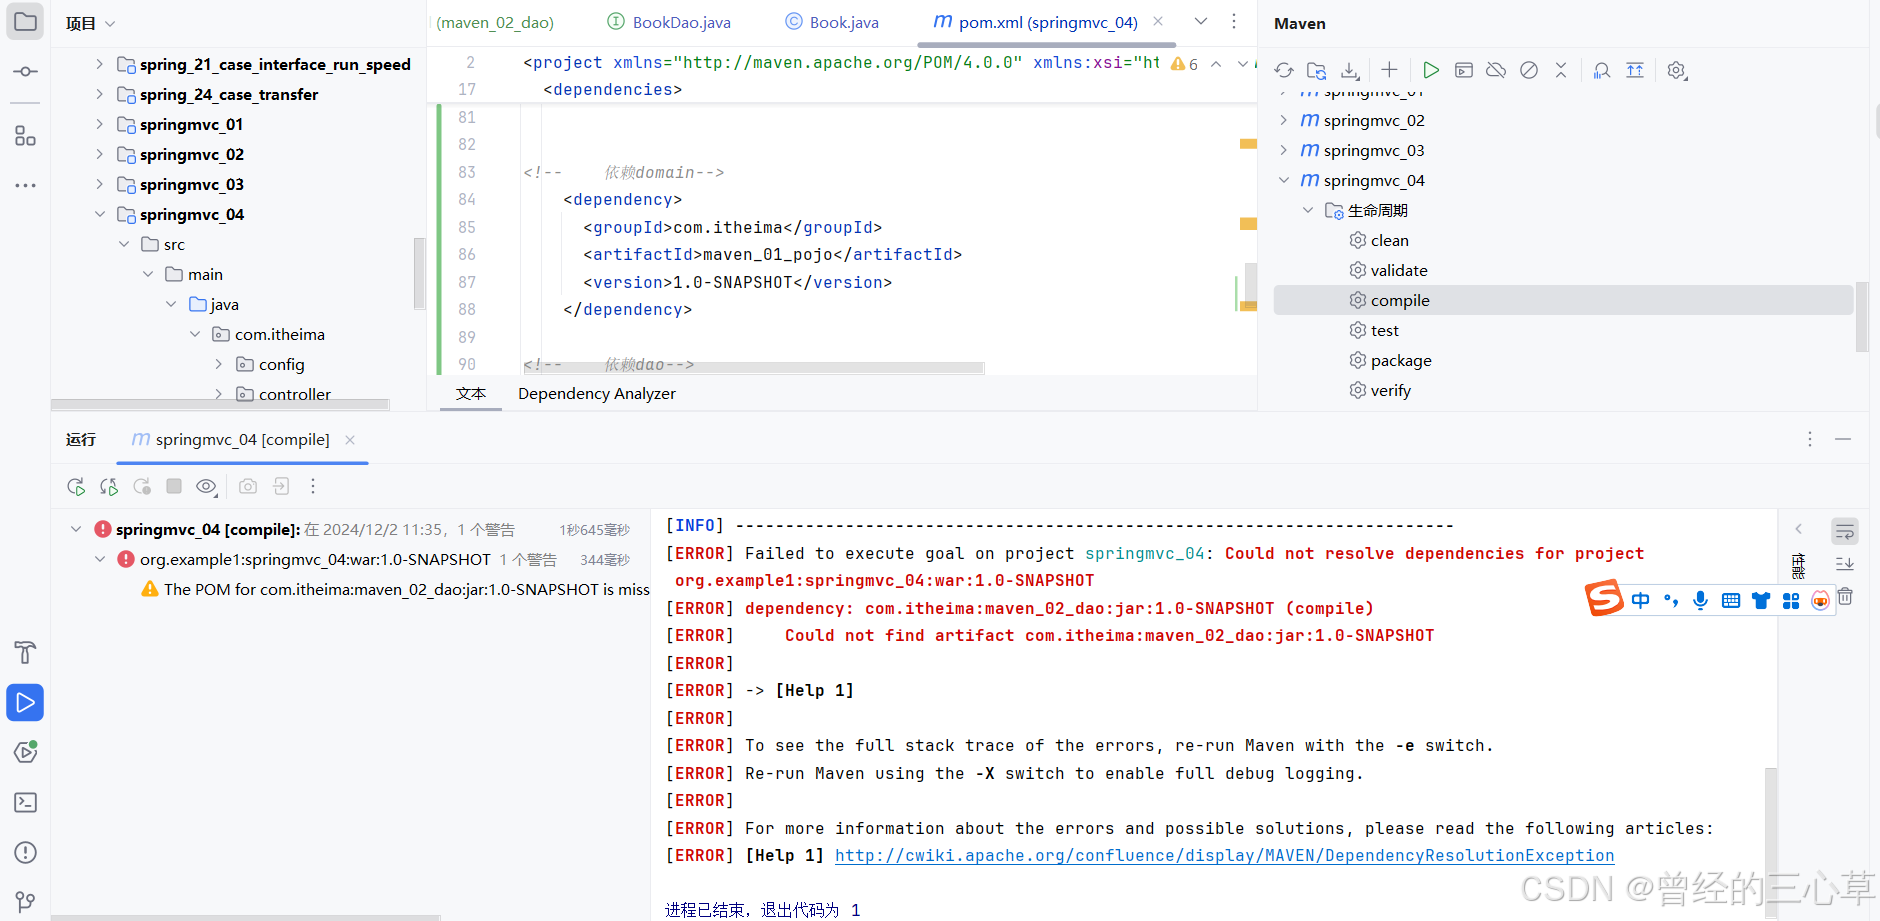
Task: Open Sogou skin shirt icon
Action: pyautogui.click(x=1761, y=600)
